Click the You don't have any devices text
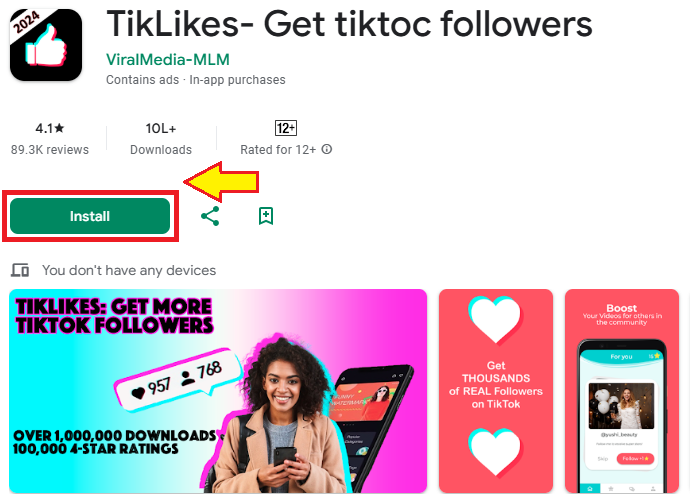690x498 pixels. 129,270
